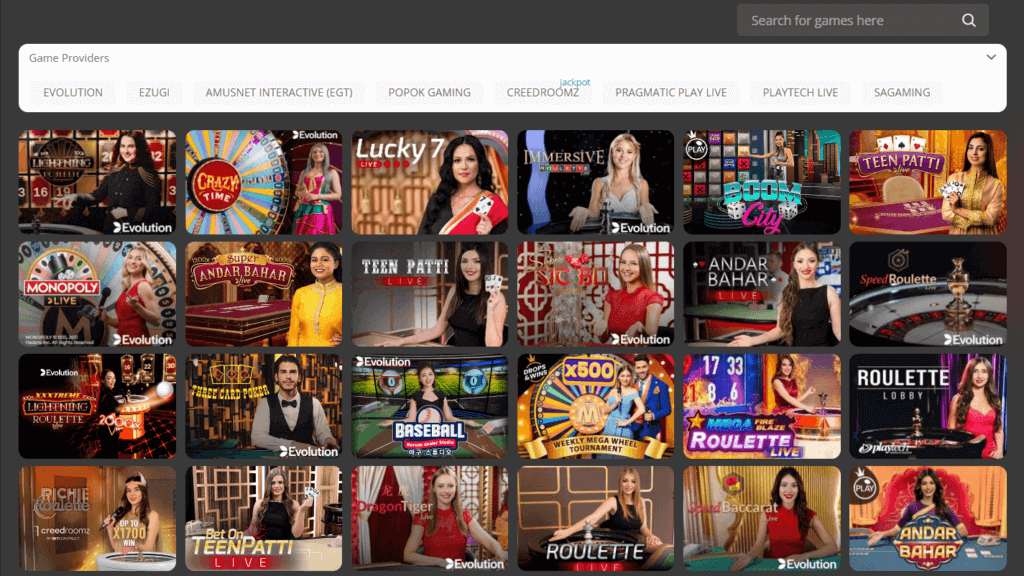This screenshot has height=576, width=1024.
Task: Open Weekly Mega Wheel Tournament tile
Action: (x=596, y=406)
